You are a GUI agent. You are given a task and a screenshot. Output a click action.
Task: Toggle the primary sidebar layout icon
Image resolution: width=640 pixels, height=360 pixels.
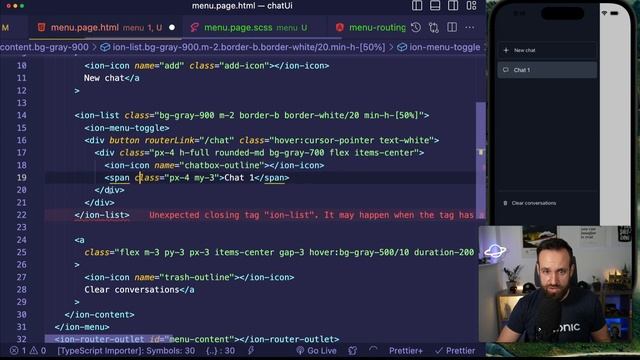(x=417, y=6)
